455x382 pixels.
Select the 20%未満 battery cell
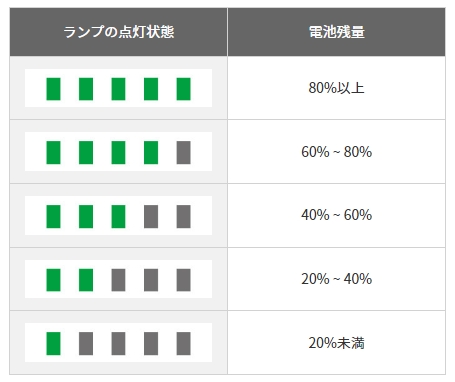click(x=337, y=343)
